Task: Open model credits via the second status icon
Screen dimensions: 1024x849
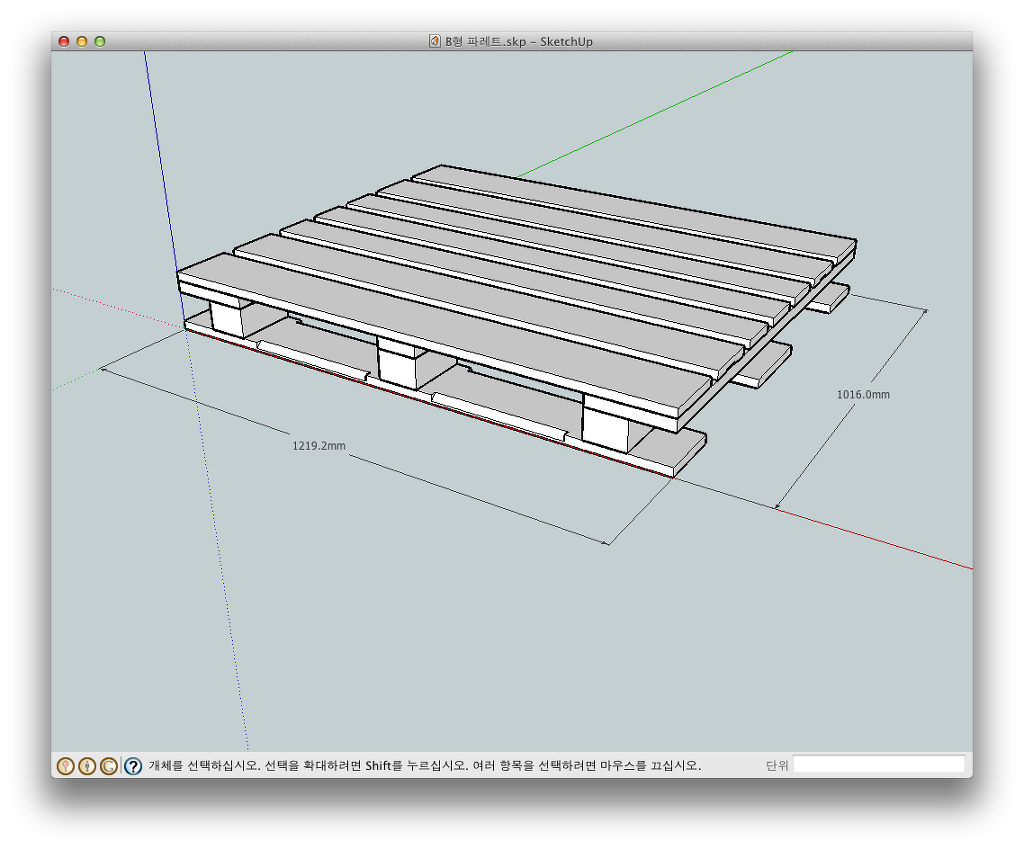Action: coord(87,766)
